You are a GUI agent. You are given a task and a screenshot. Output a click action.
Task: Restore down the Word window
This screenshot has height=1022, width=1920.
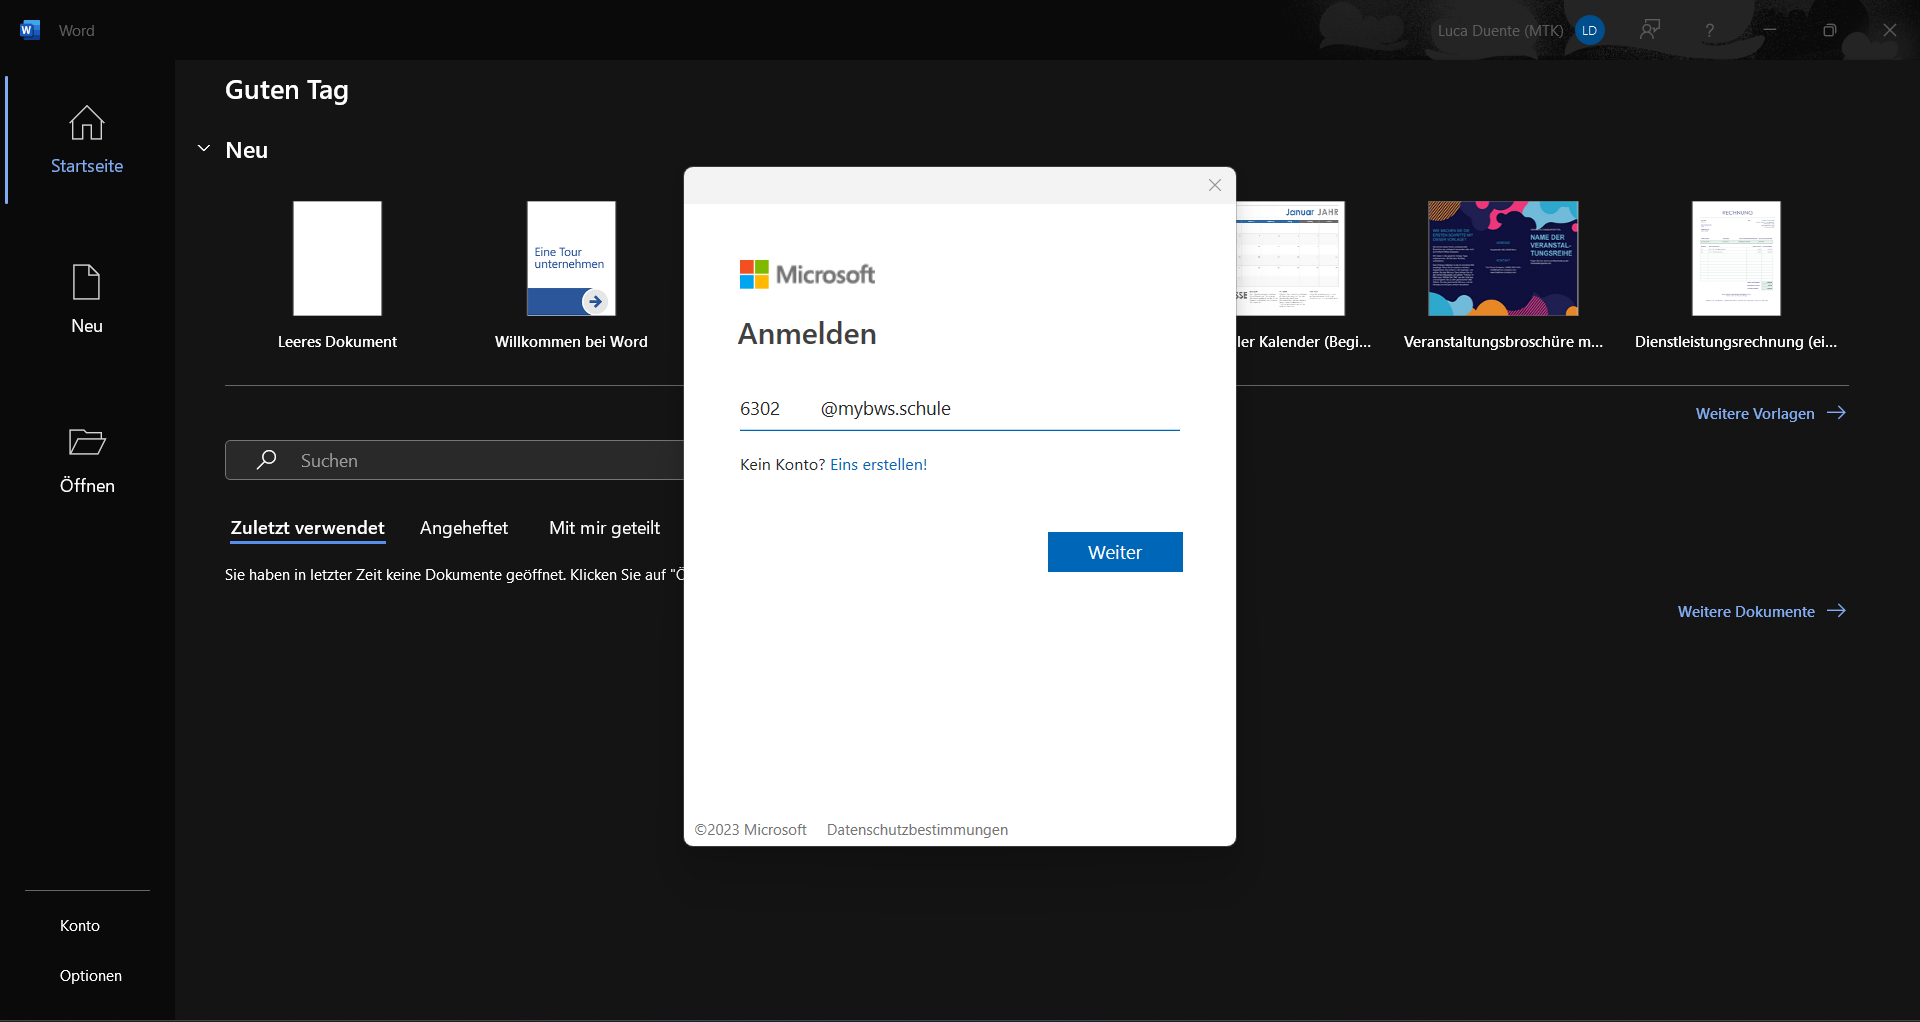pyautogui.click(x=1830, y=30)
